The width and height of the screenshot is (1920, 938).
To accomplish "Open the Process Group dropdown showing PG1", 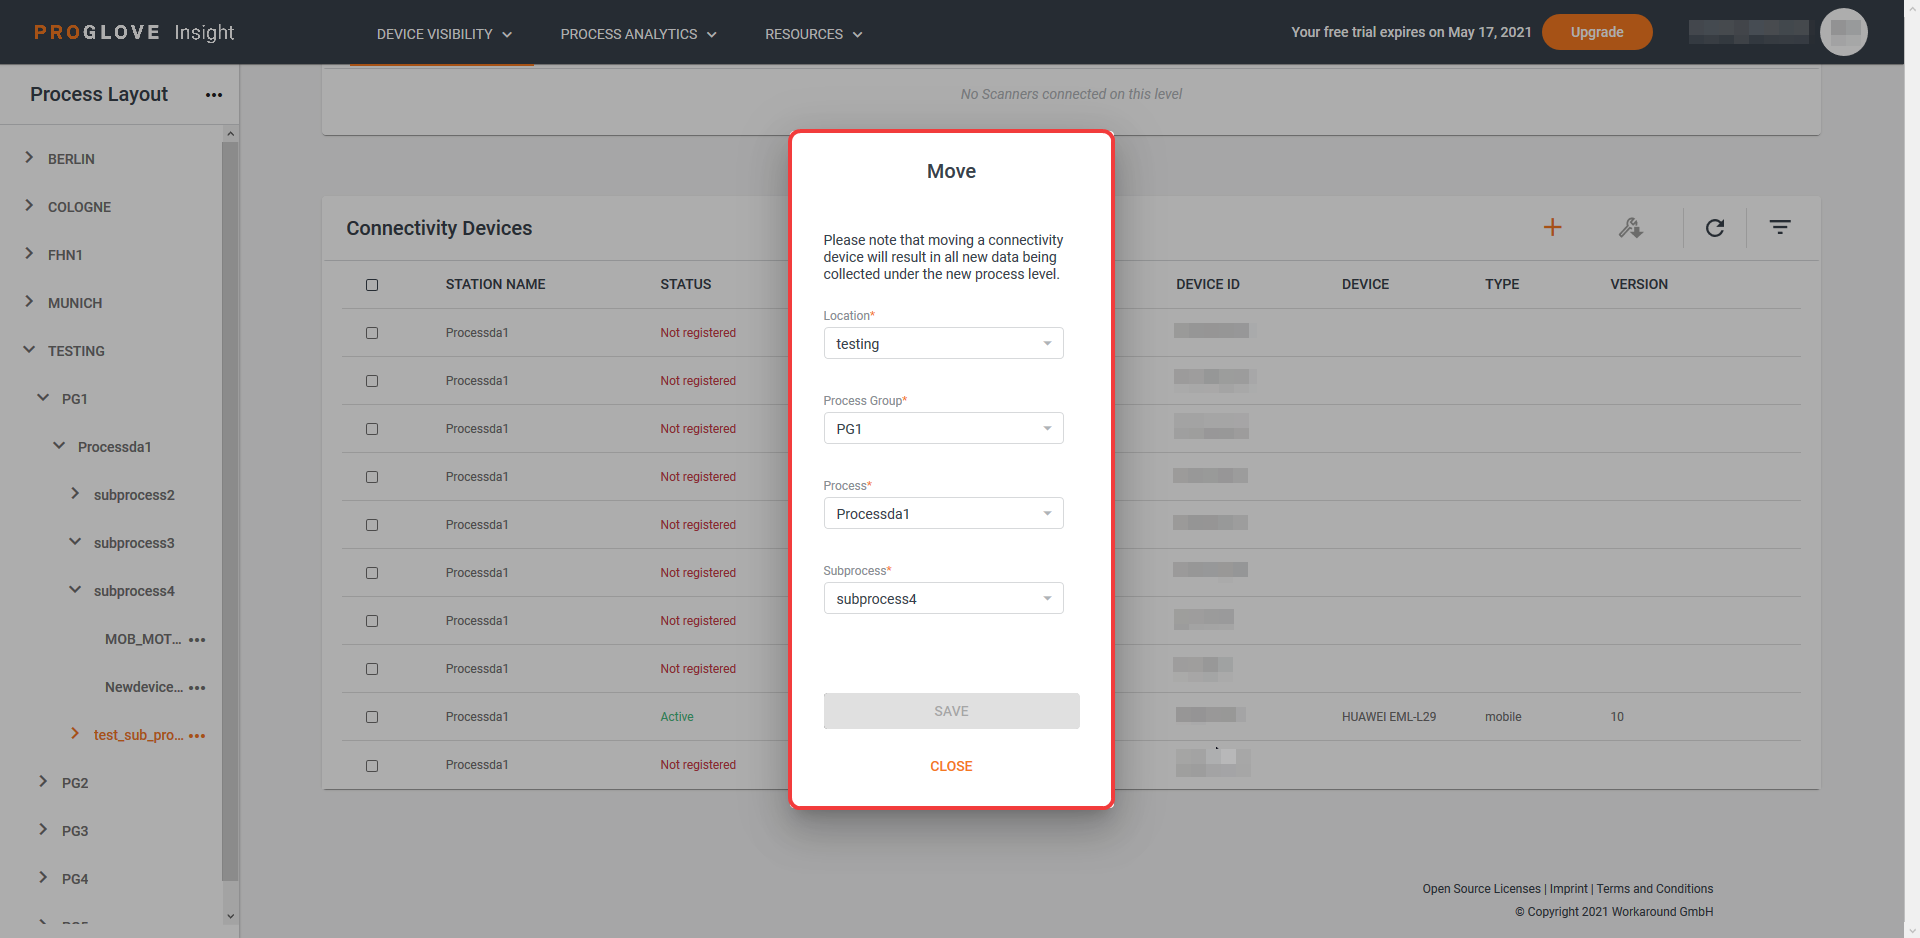I will point(943,428).
